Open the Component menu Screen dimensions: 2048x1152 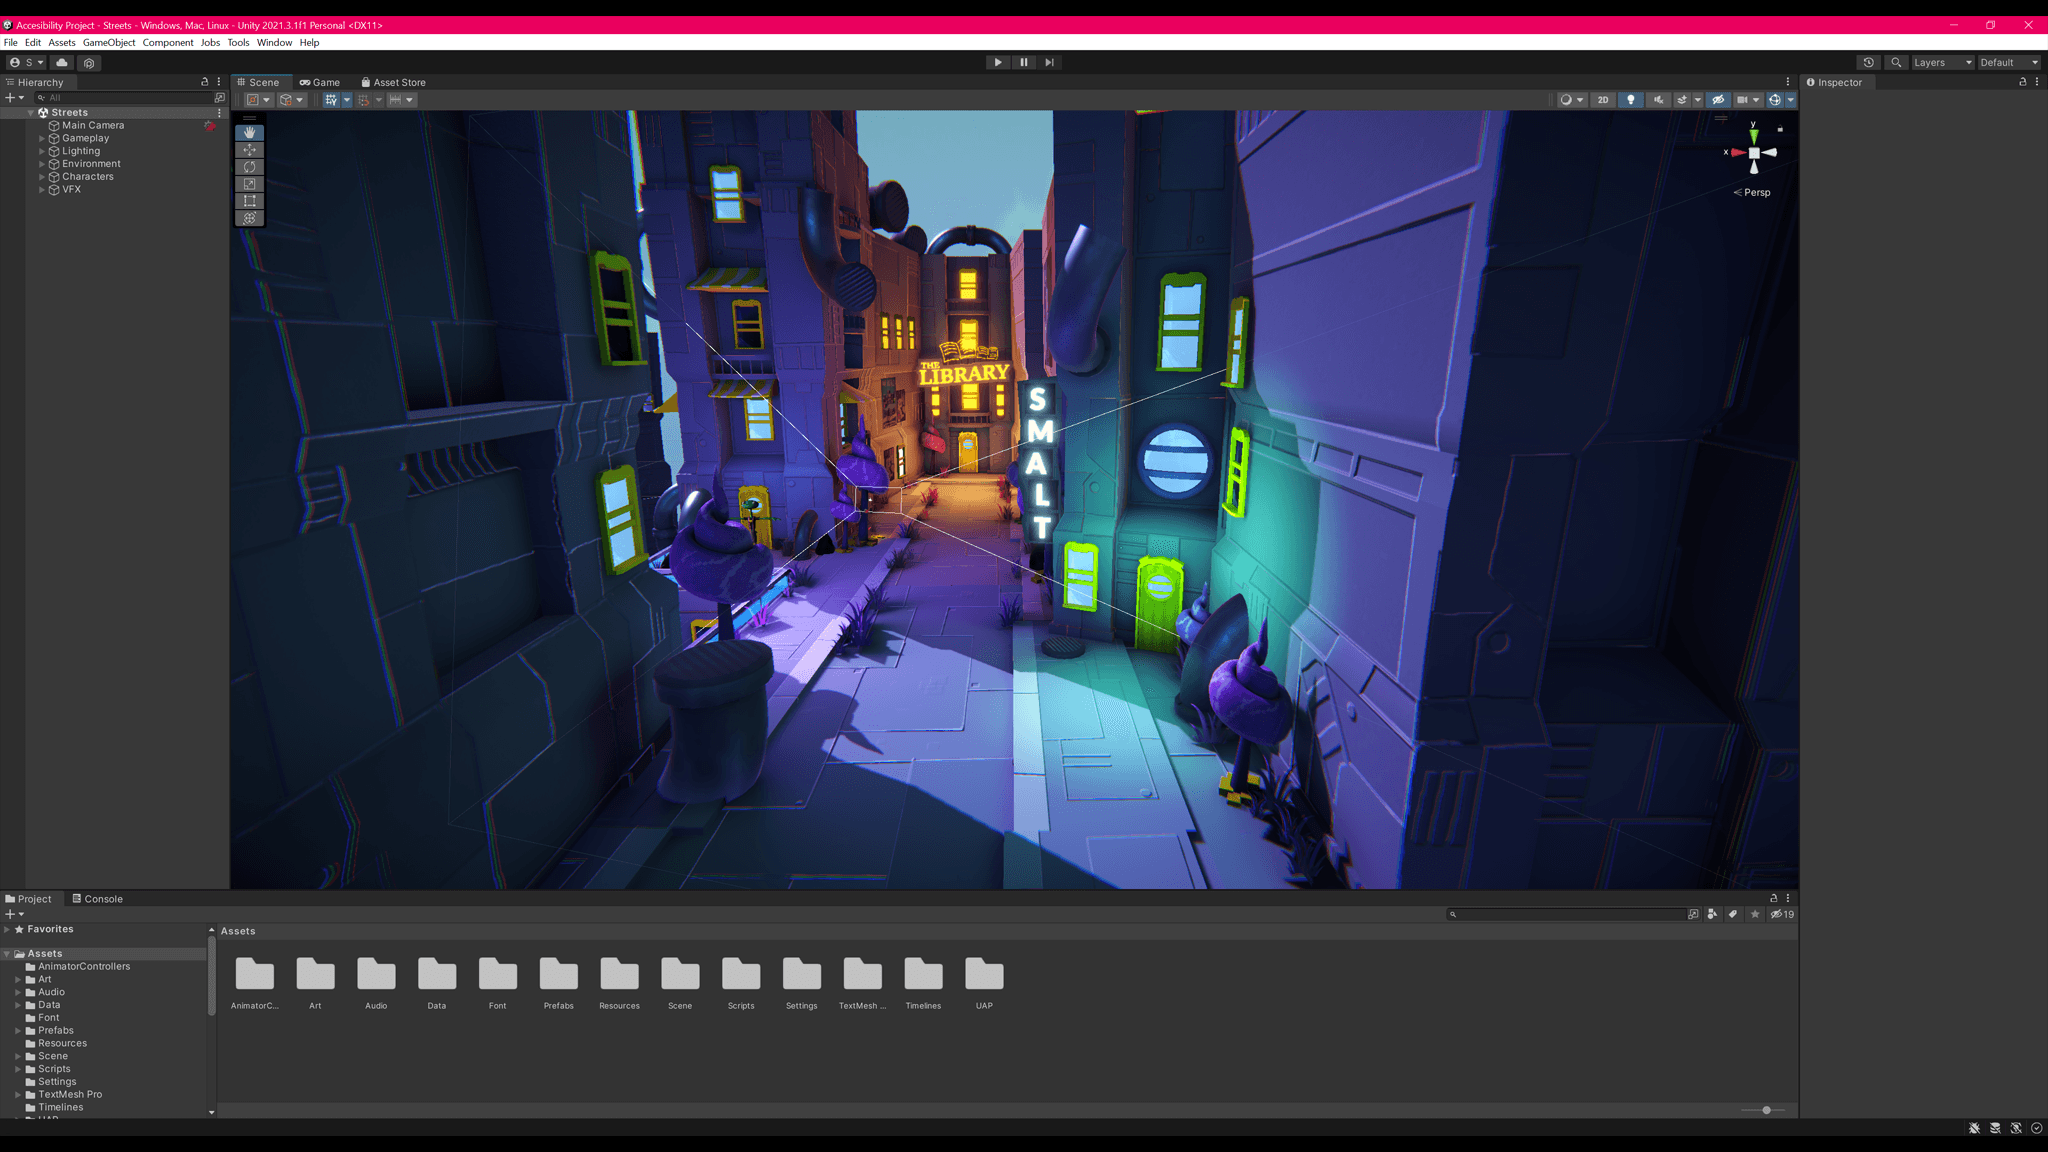pyautogui.click(x=168, y=42)
